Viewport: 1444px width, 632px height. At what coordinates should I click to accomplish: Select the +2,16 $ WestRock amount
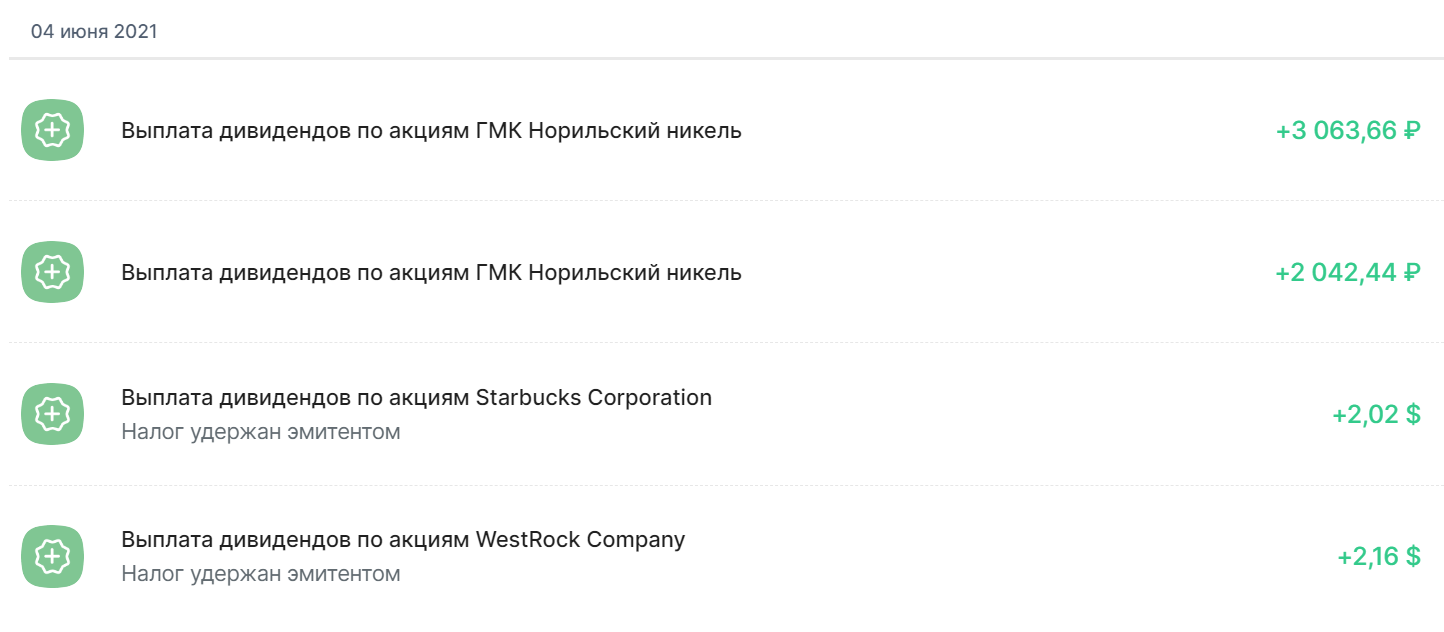(1379, 556)
